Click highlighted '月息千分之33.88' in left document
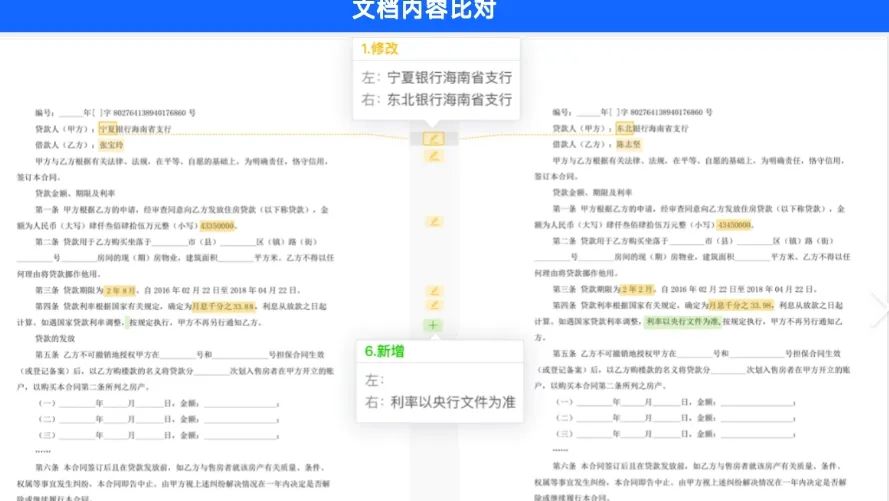Image resolution: width=889 pixels, height=501 pixels. click(223, 307)
